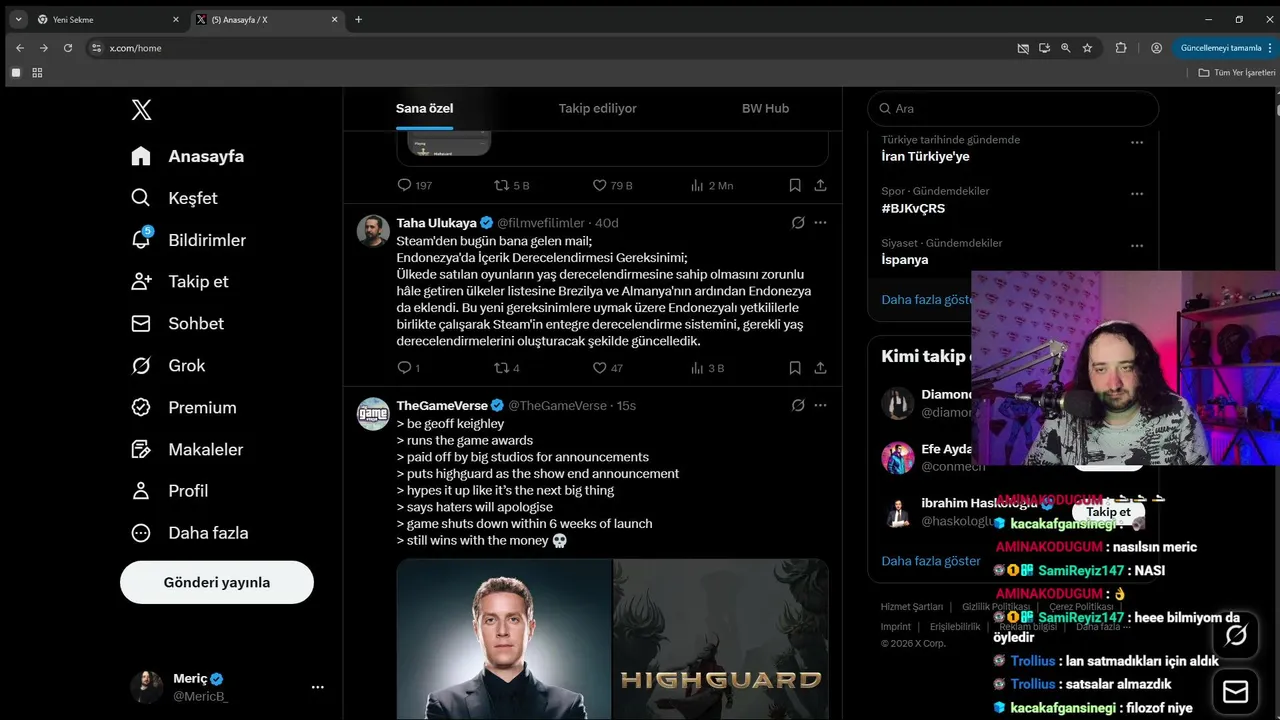View stats showing 3 B
The height and width of the screenshot is (720, 1280).
pos(697,368)
